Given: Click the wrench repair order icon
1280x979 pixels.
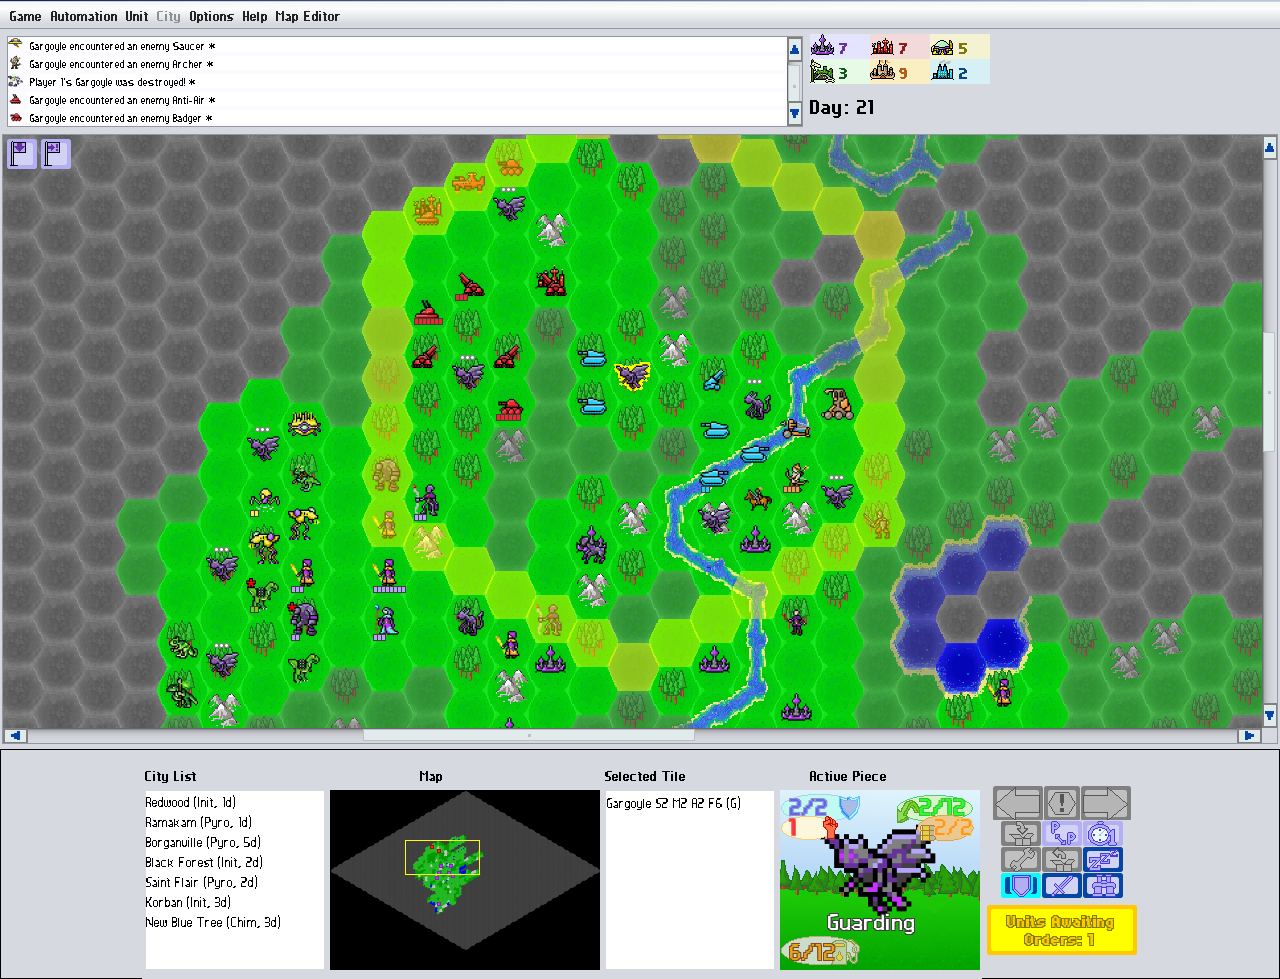Looking at the screenshot, I should pyautogui.click(x=1021, y=860).
